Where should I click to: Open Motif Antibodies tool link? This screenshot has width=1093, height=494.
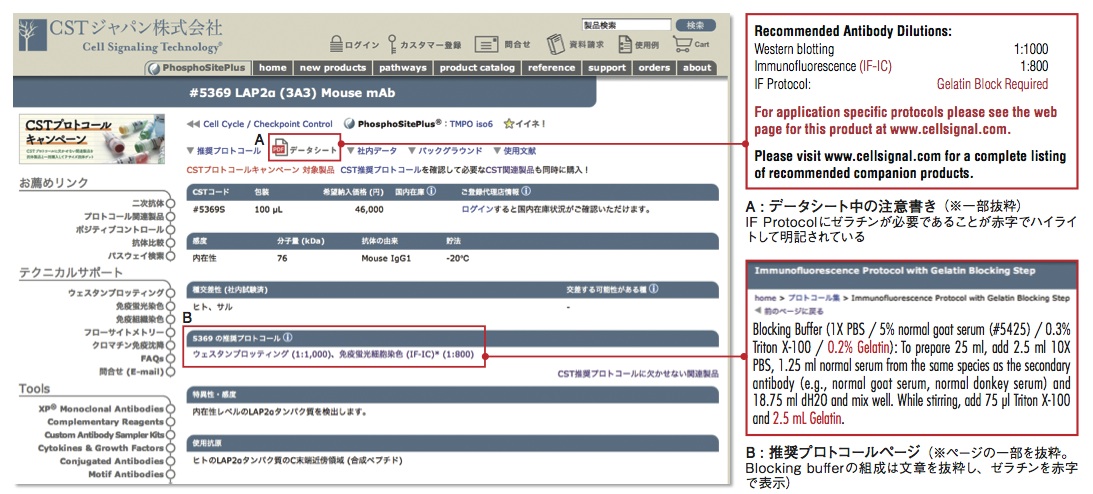126,474
